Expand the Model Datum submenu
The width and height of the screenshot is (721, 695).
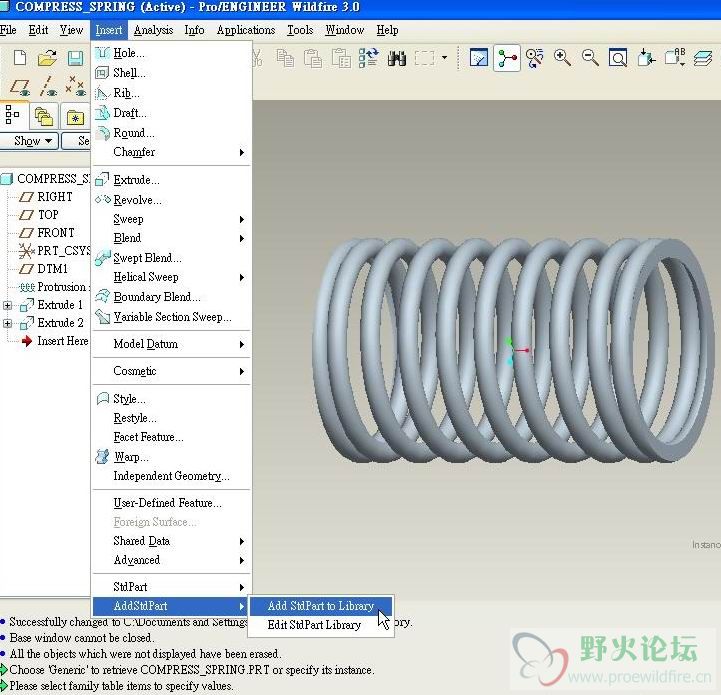[172, 344]
